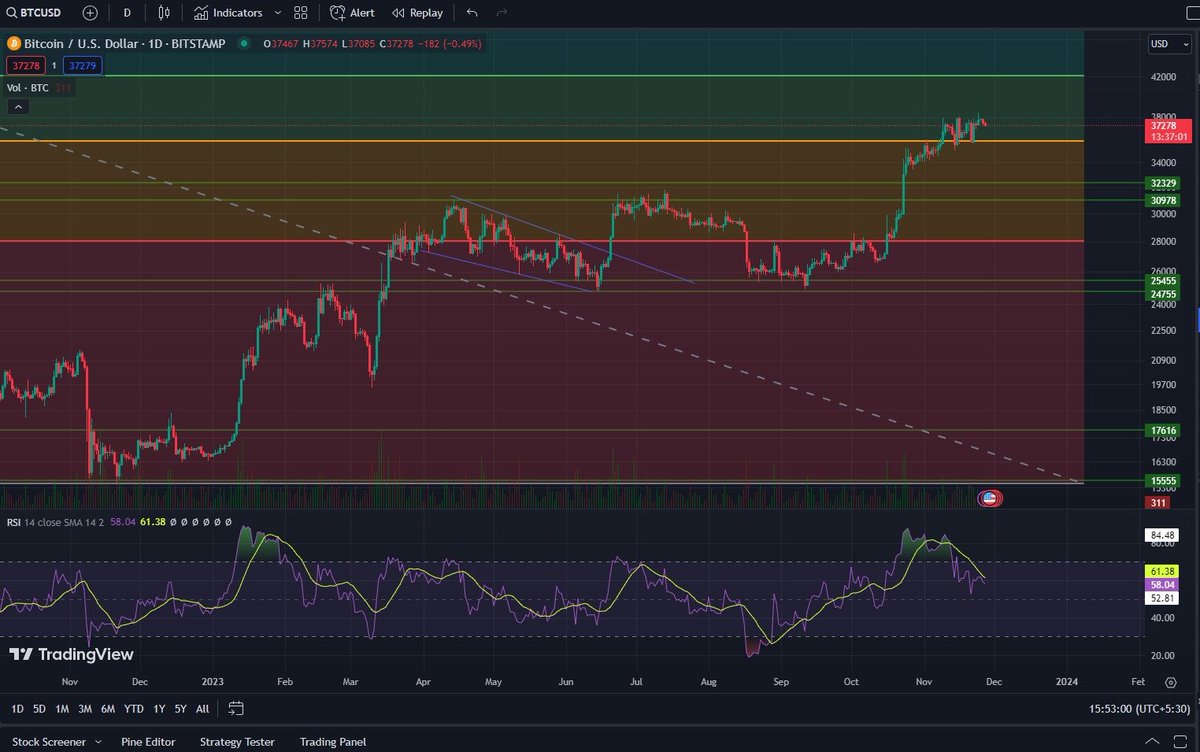The image size is (1200, 752).
Task: Select the 15555 horizontal line price label
Action: click(1165, 481)
